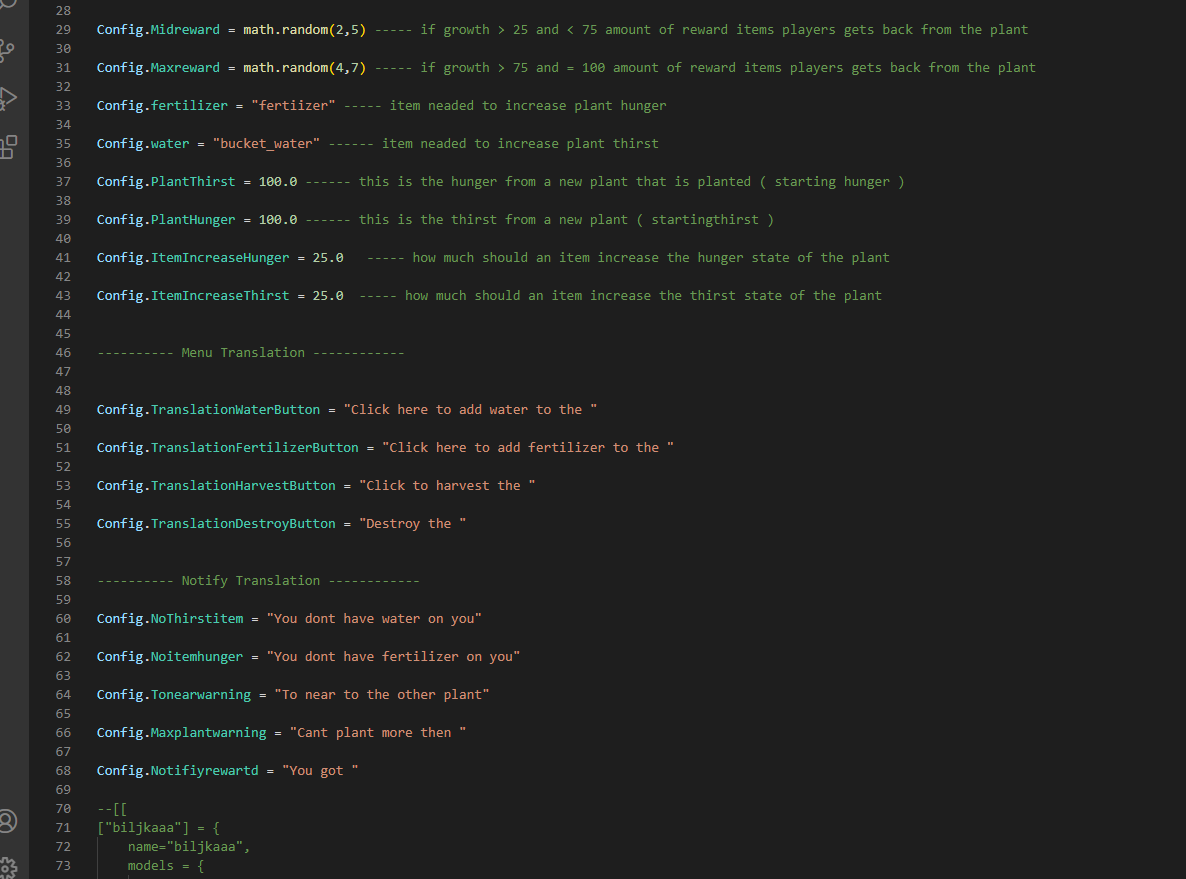Click "Config.fertilizer" in the editor

pos(162,105)
